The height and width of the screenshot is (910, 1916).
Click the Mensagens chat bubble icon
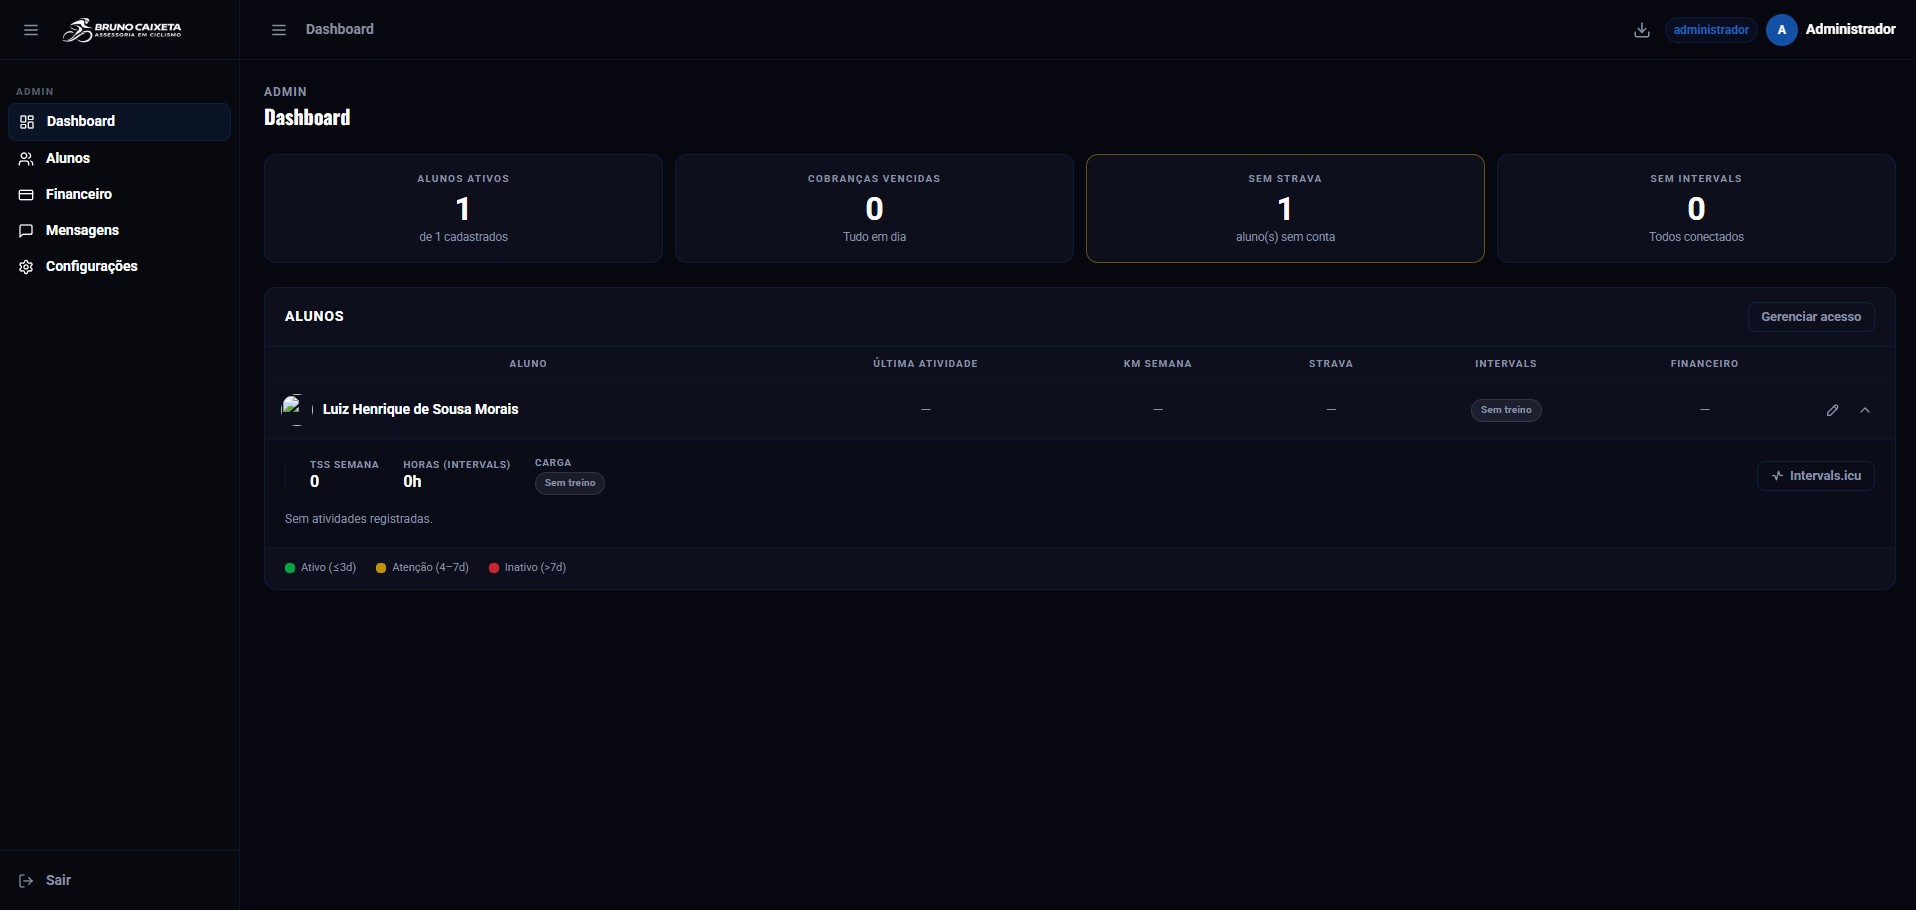click(27, 231)
